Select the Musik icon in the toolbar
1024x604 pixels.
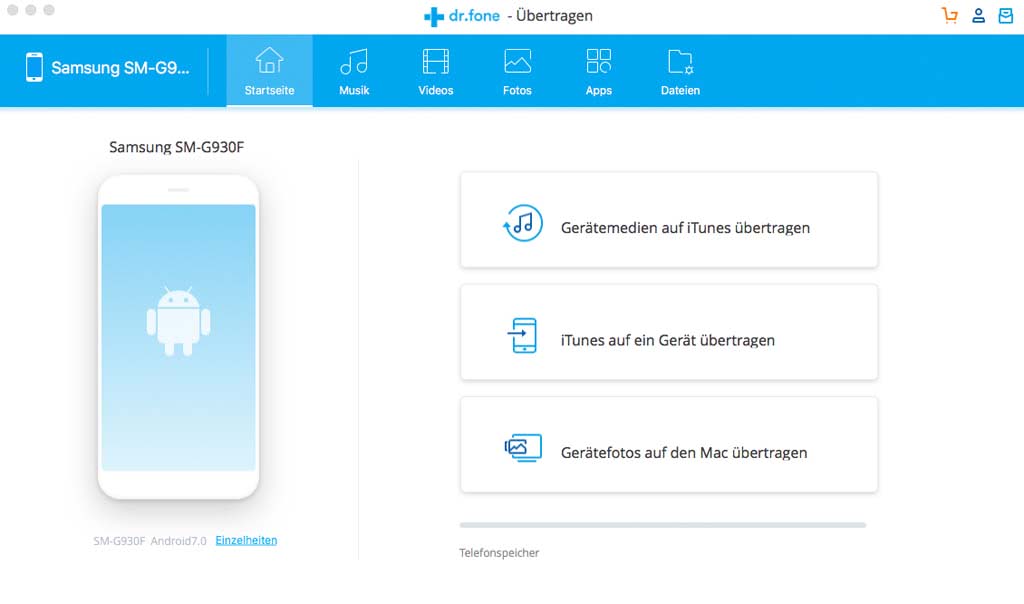(353, 61)
